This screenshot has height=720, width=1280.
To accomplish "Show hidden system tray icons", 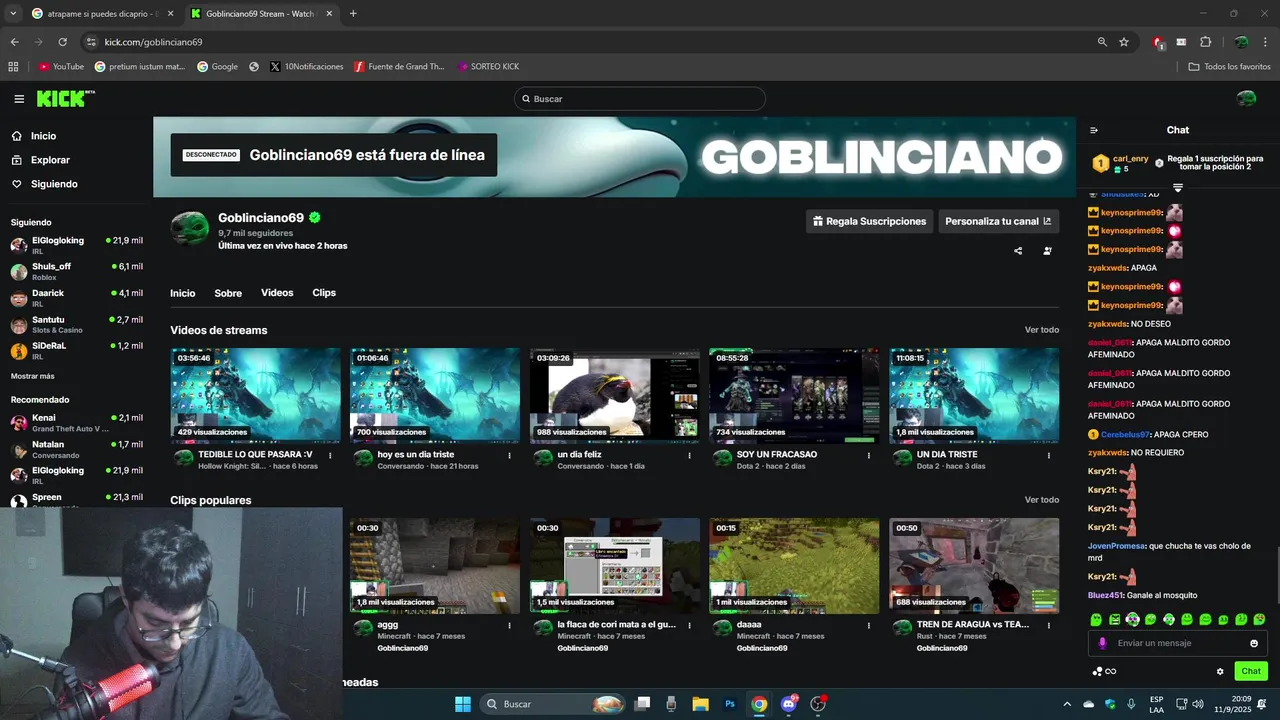I will tap(1067, 704).
